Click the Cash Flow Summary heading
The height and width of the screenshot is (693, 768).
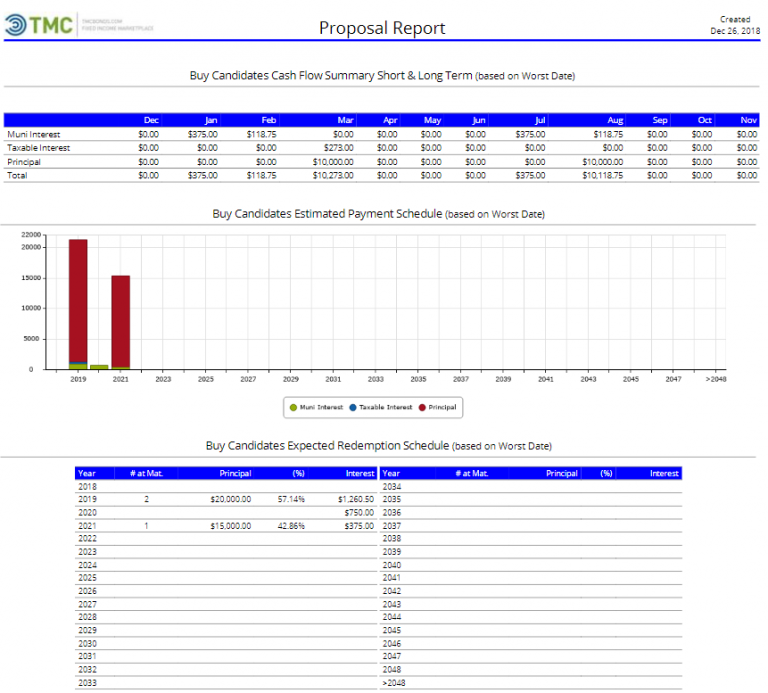[382, 76]
